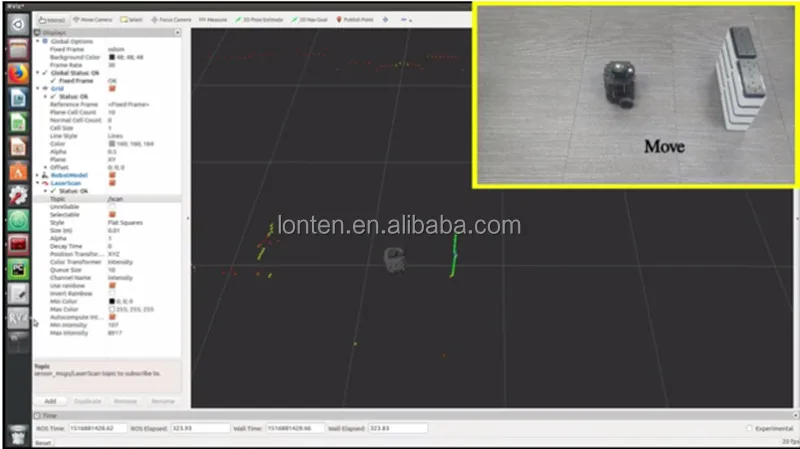Click the Min Color black swatch
The width and height of the screenshot is (800, 449).
(x=112, y=302)
